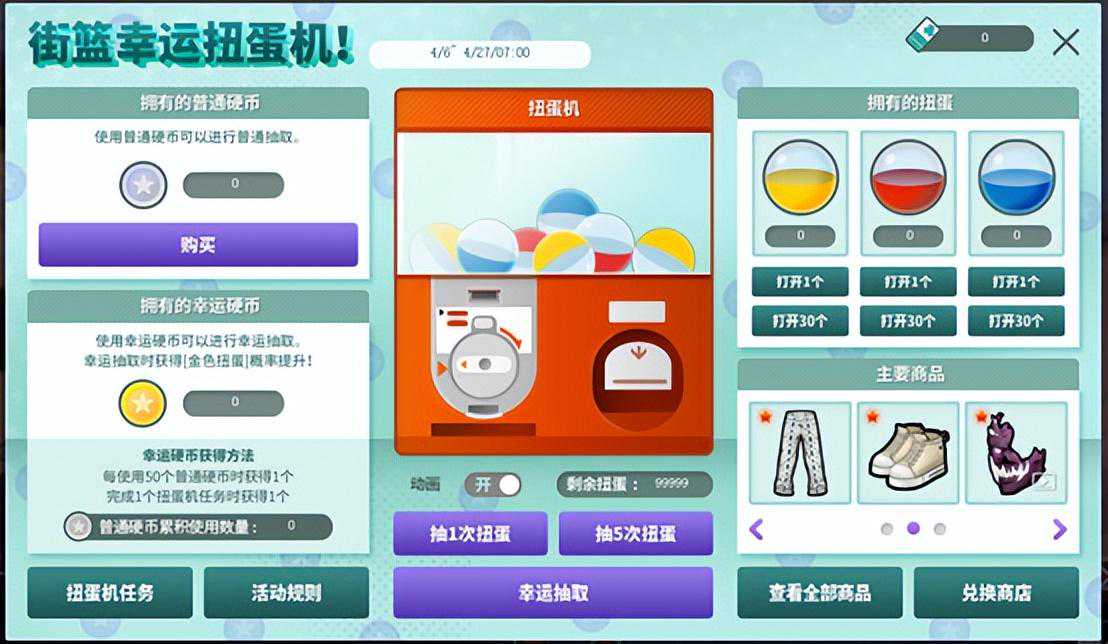
Task: Open the 扭蛋机任务 tasks panel
Action: coord(110,592)
